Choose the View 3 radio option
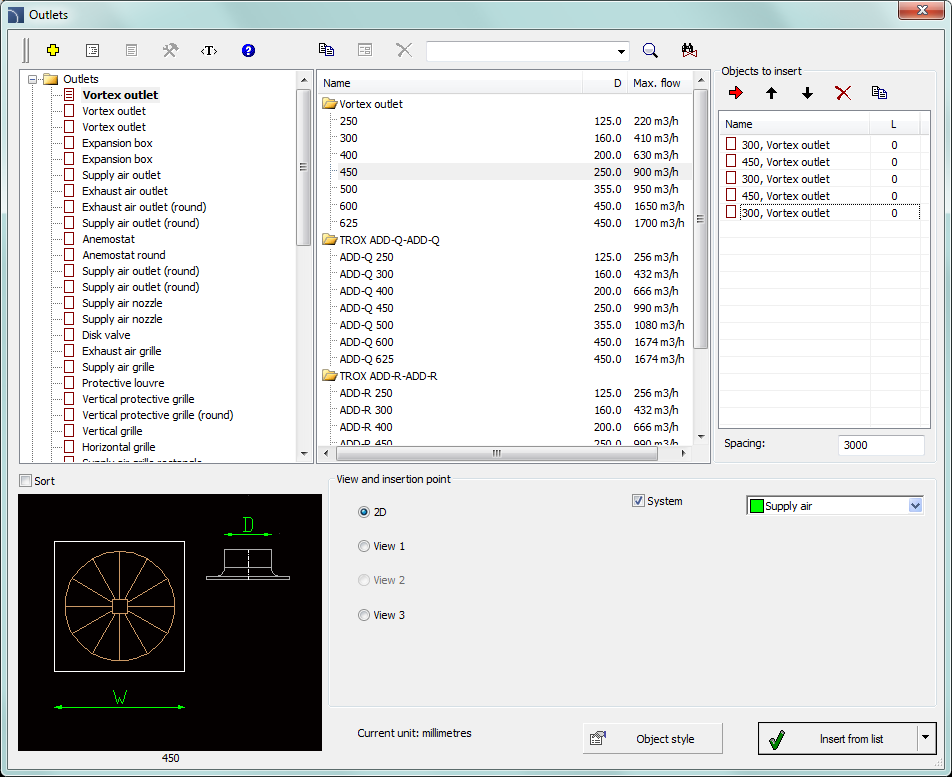Viewport: 952px width, 777px height. [x=364, y=615]
